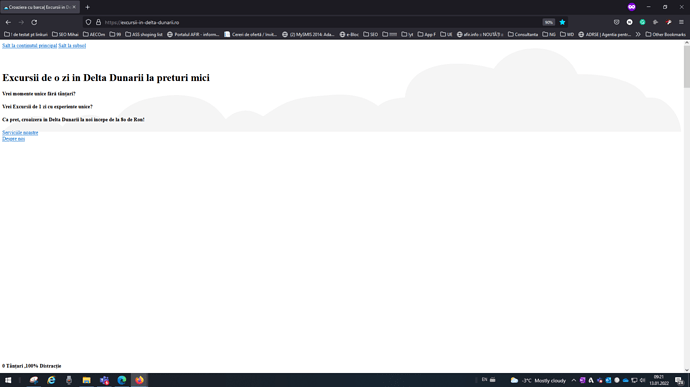
Task: Click text Ca pret, croaziera in Delta
Action: [73, 119]
